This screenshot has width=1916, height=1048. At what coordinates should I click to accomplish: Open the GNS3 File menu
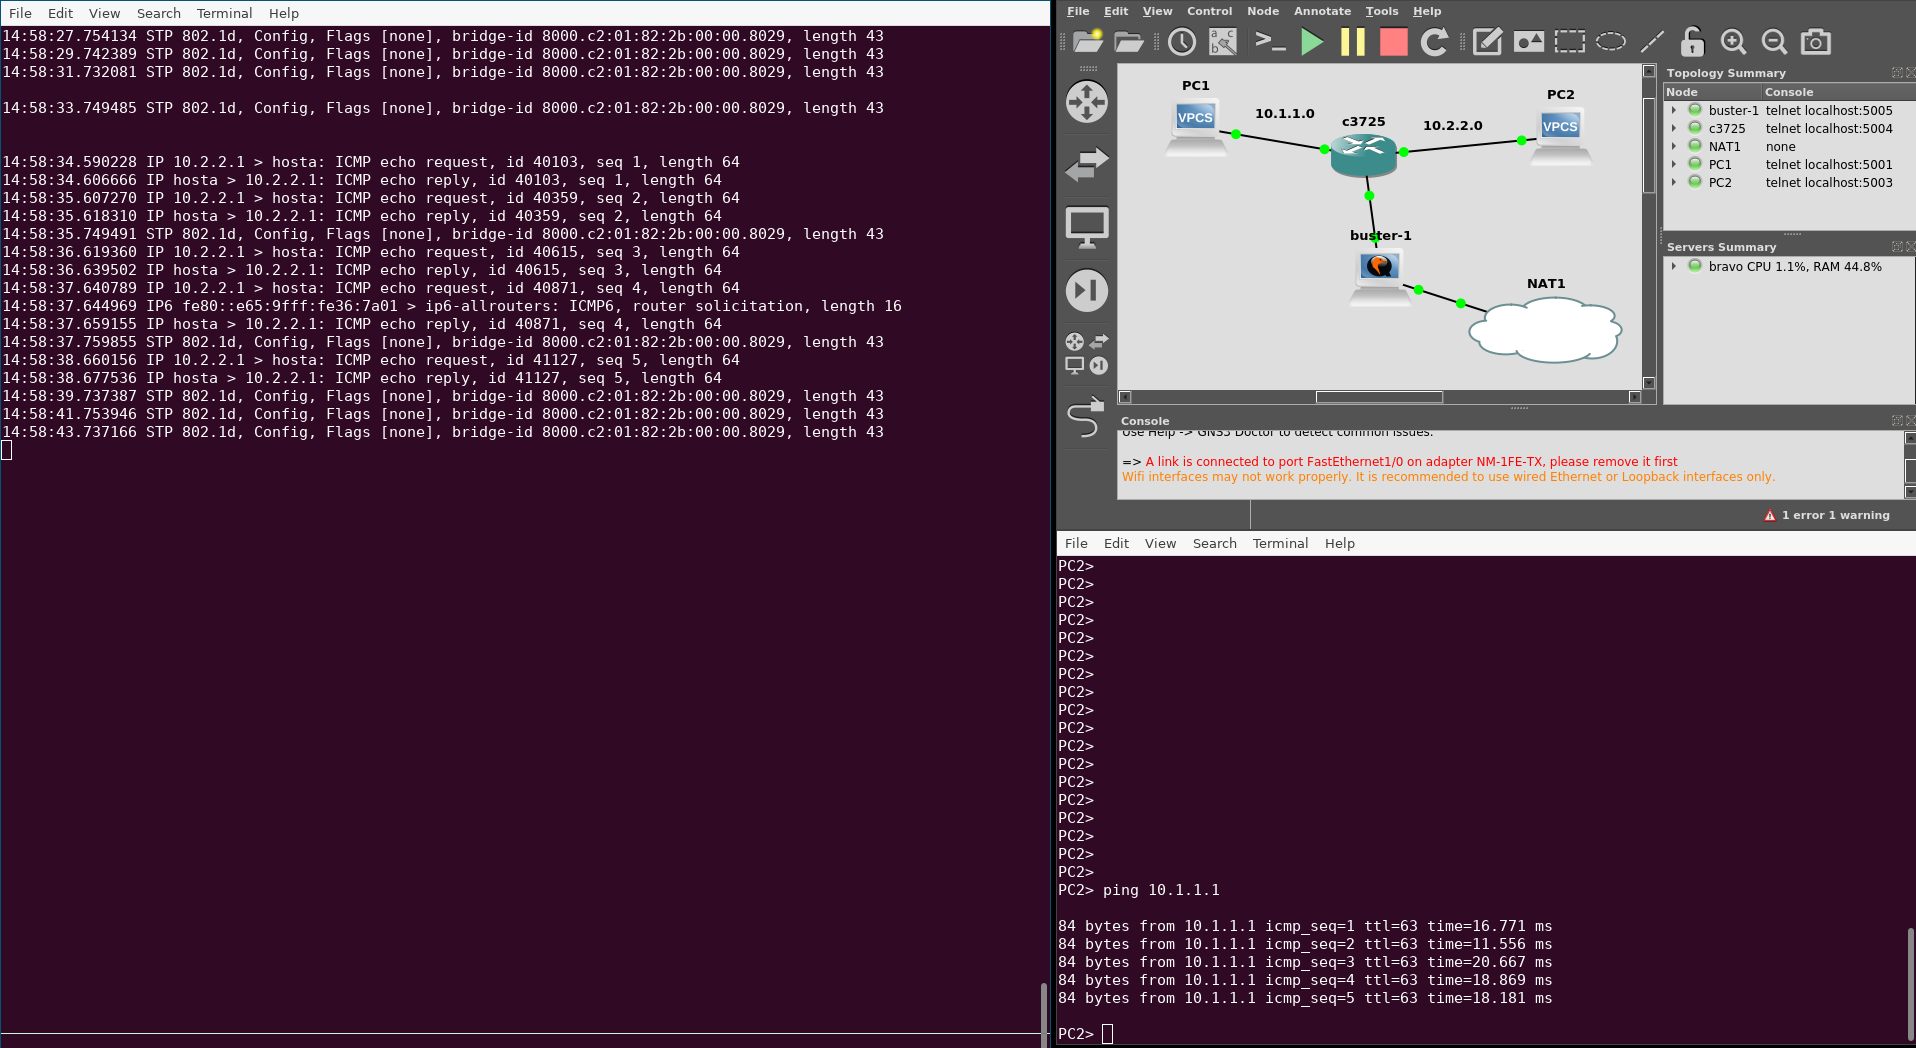[1078, 11]
